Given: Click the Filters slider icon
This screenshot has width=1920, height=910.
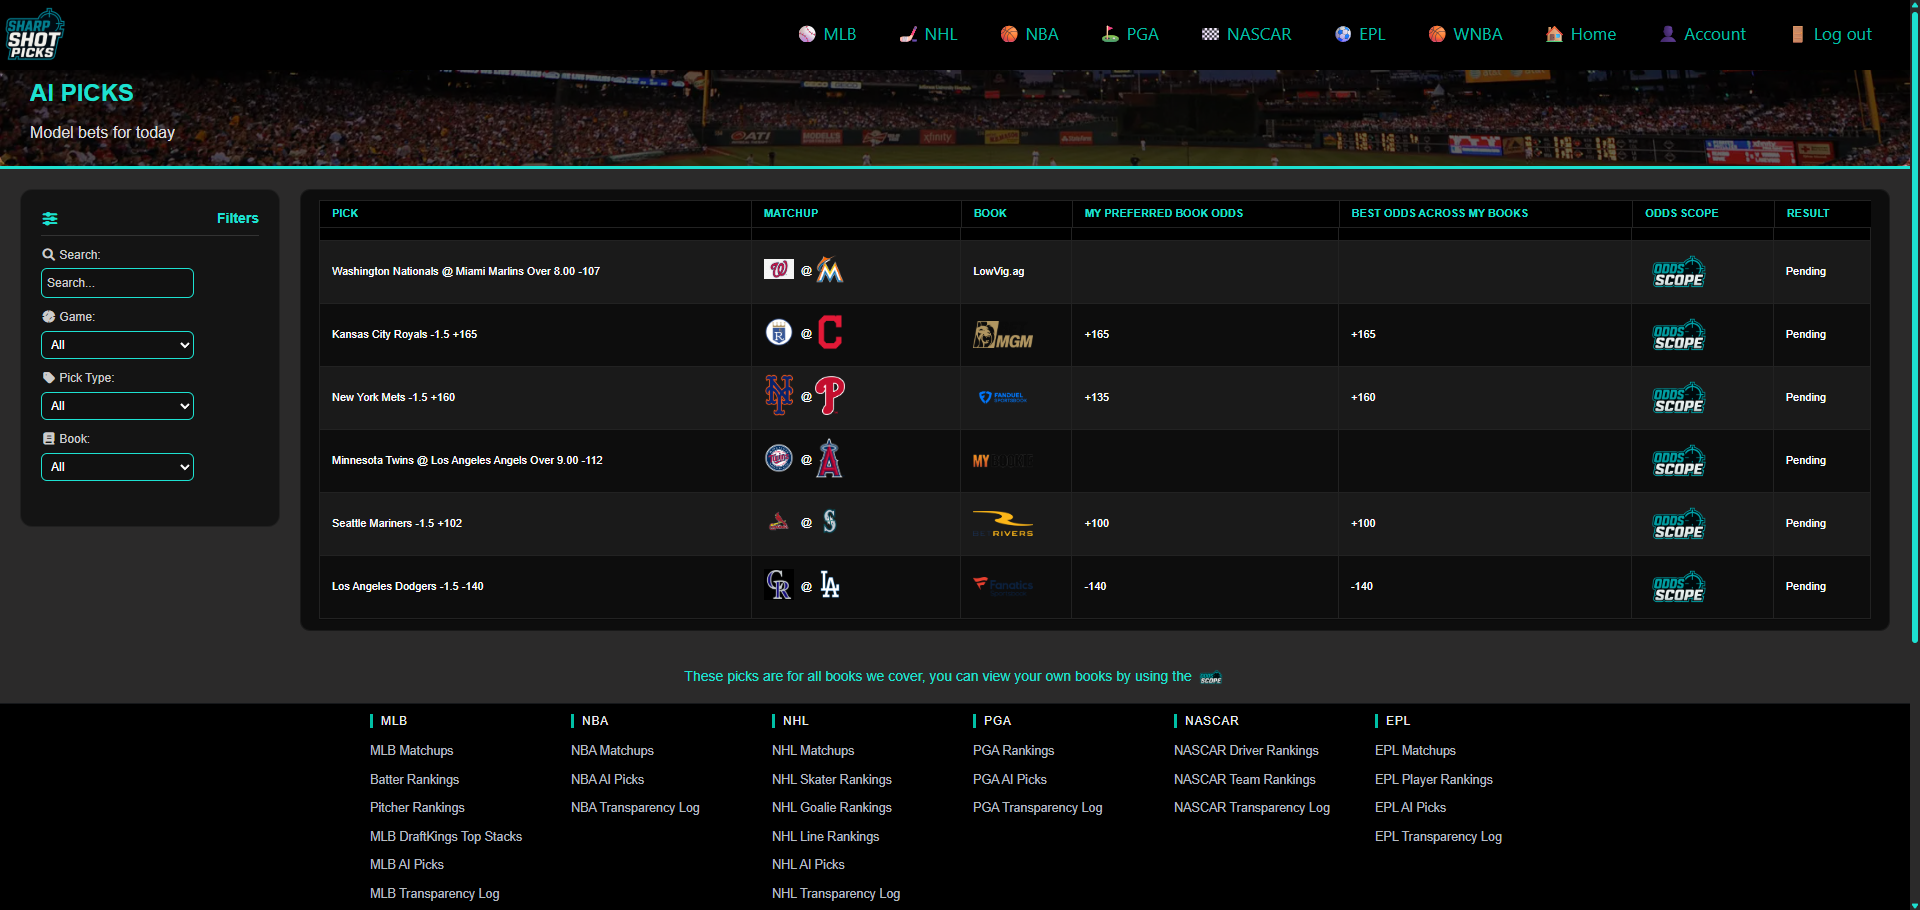Looking at the screenshot, I should (x=50, y=218).
